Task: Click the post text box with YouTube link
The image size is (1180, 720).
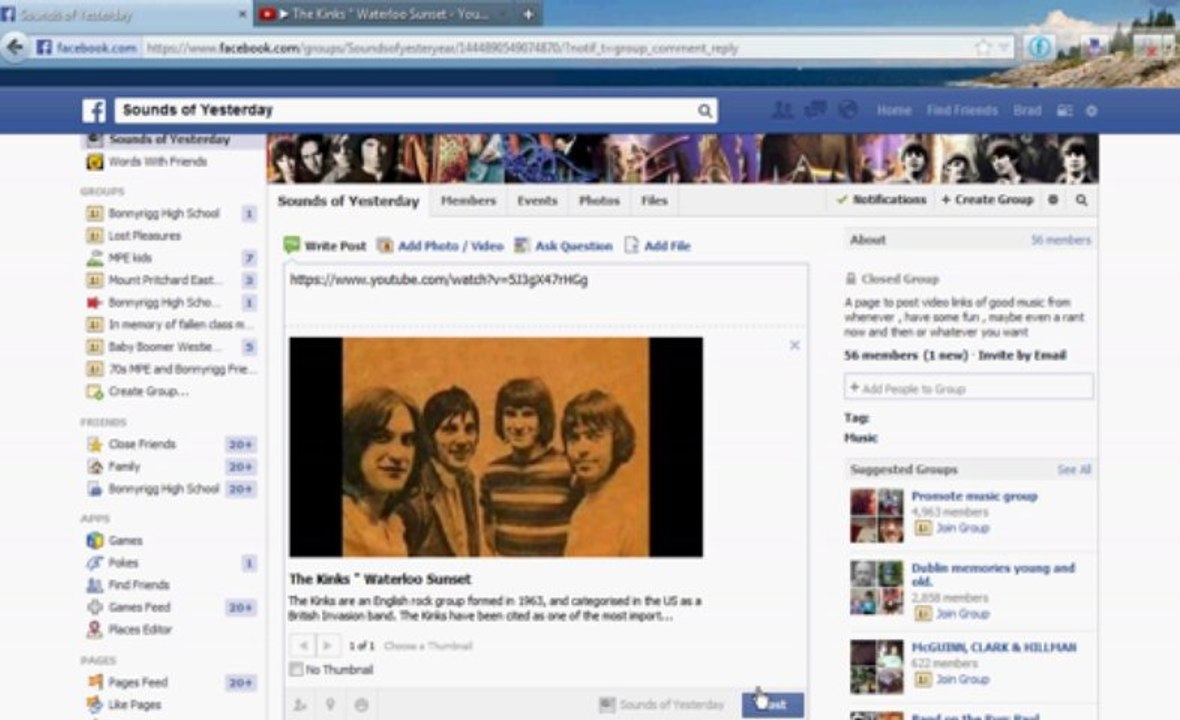Action: (x=546, y=294)
